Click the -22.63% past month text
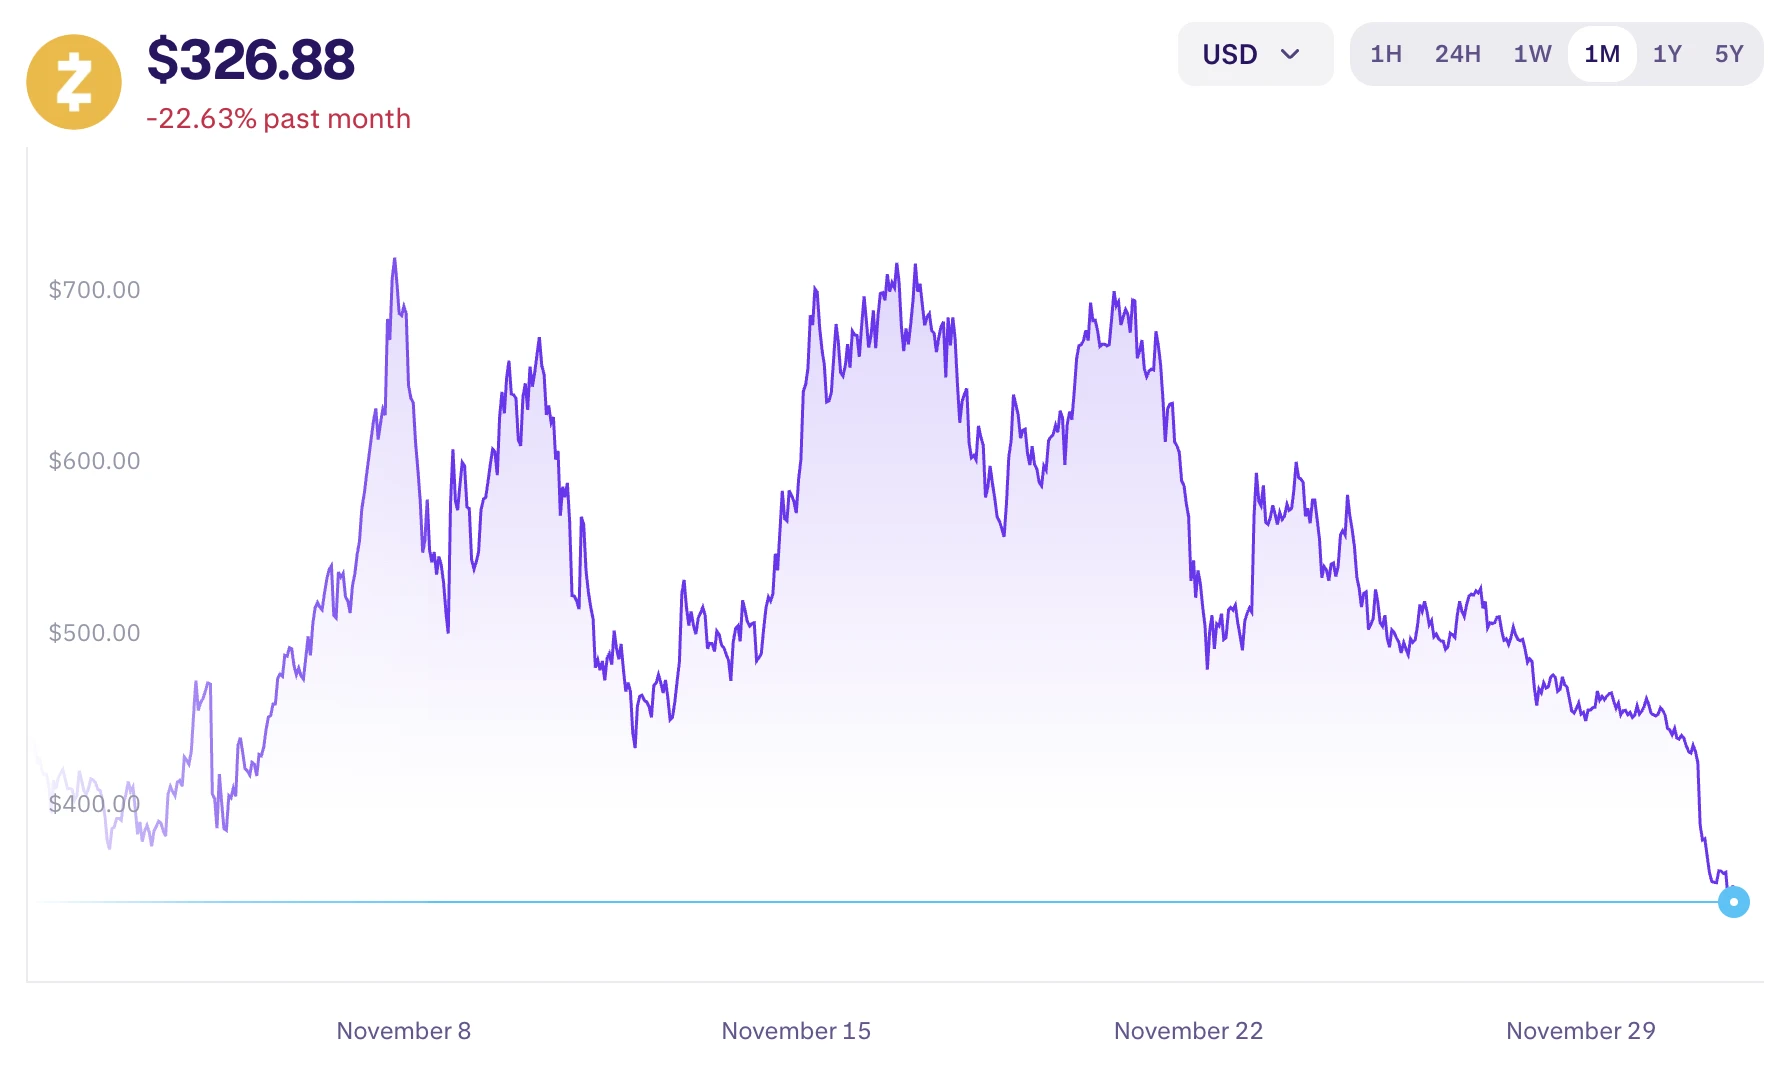The image size is (1792, 1082). coord(279,119)
